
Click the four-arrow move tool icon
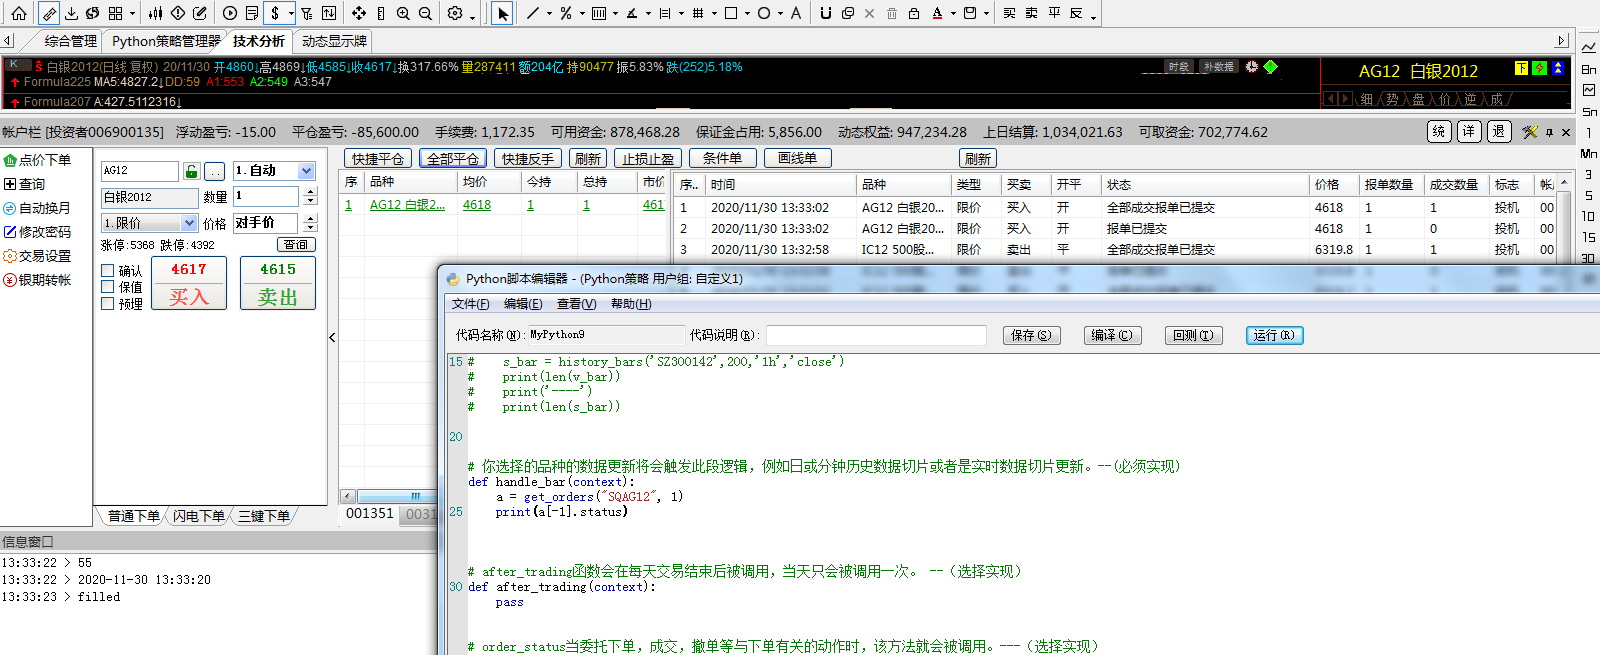[x=359, y=13]
